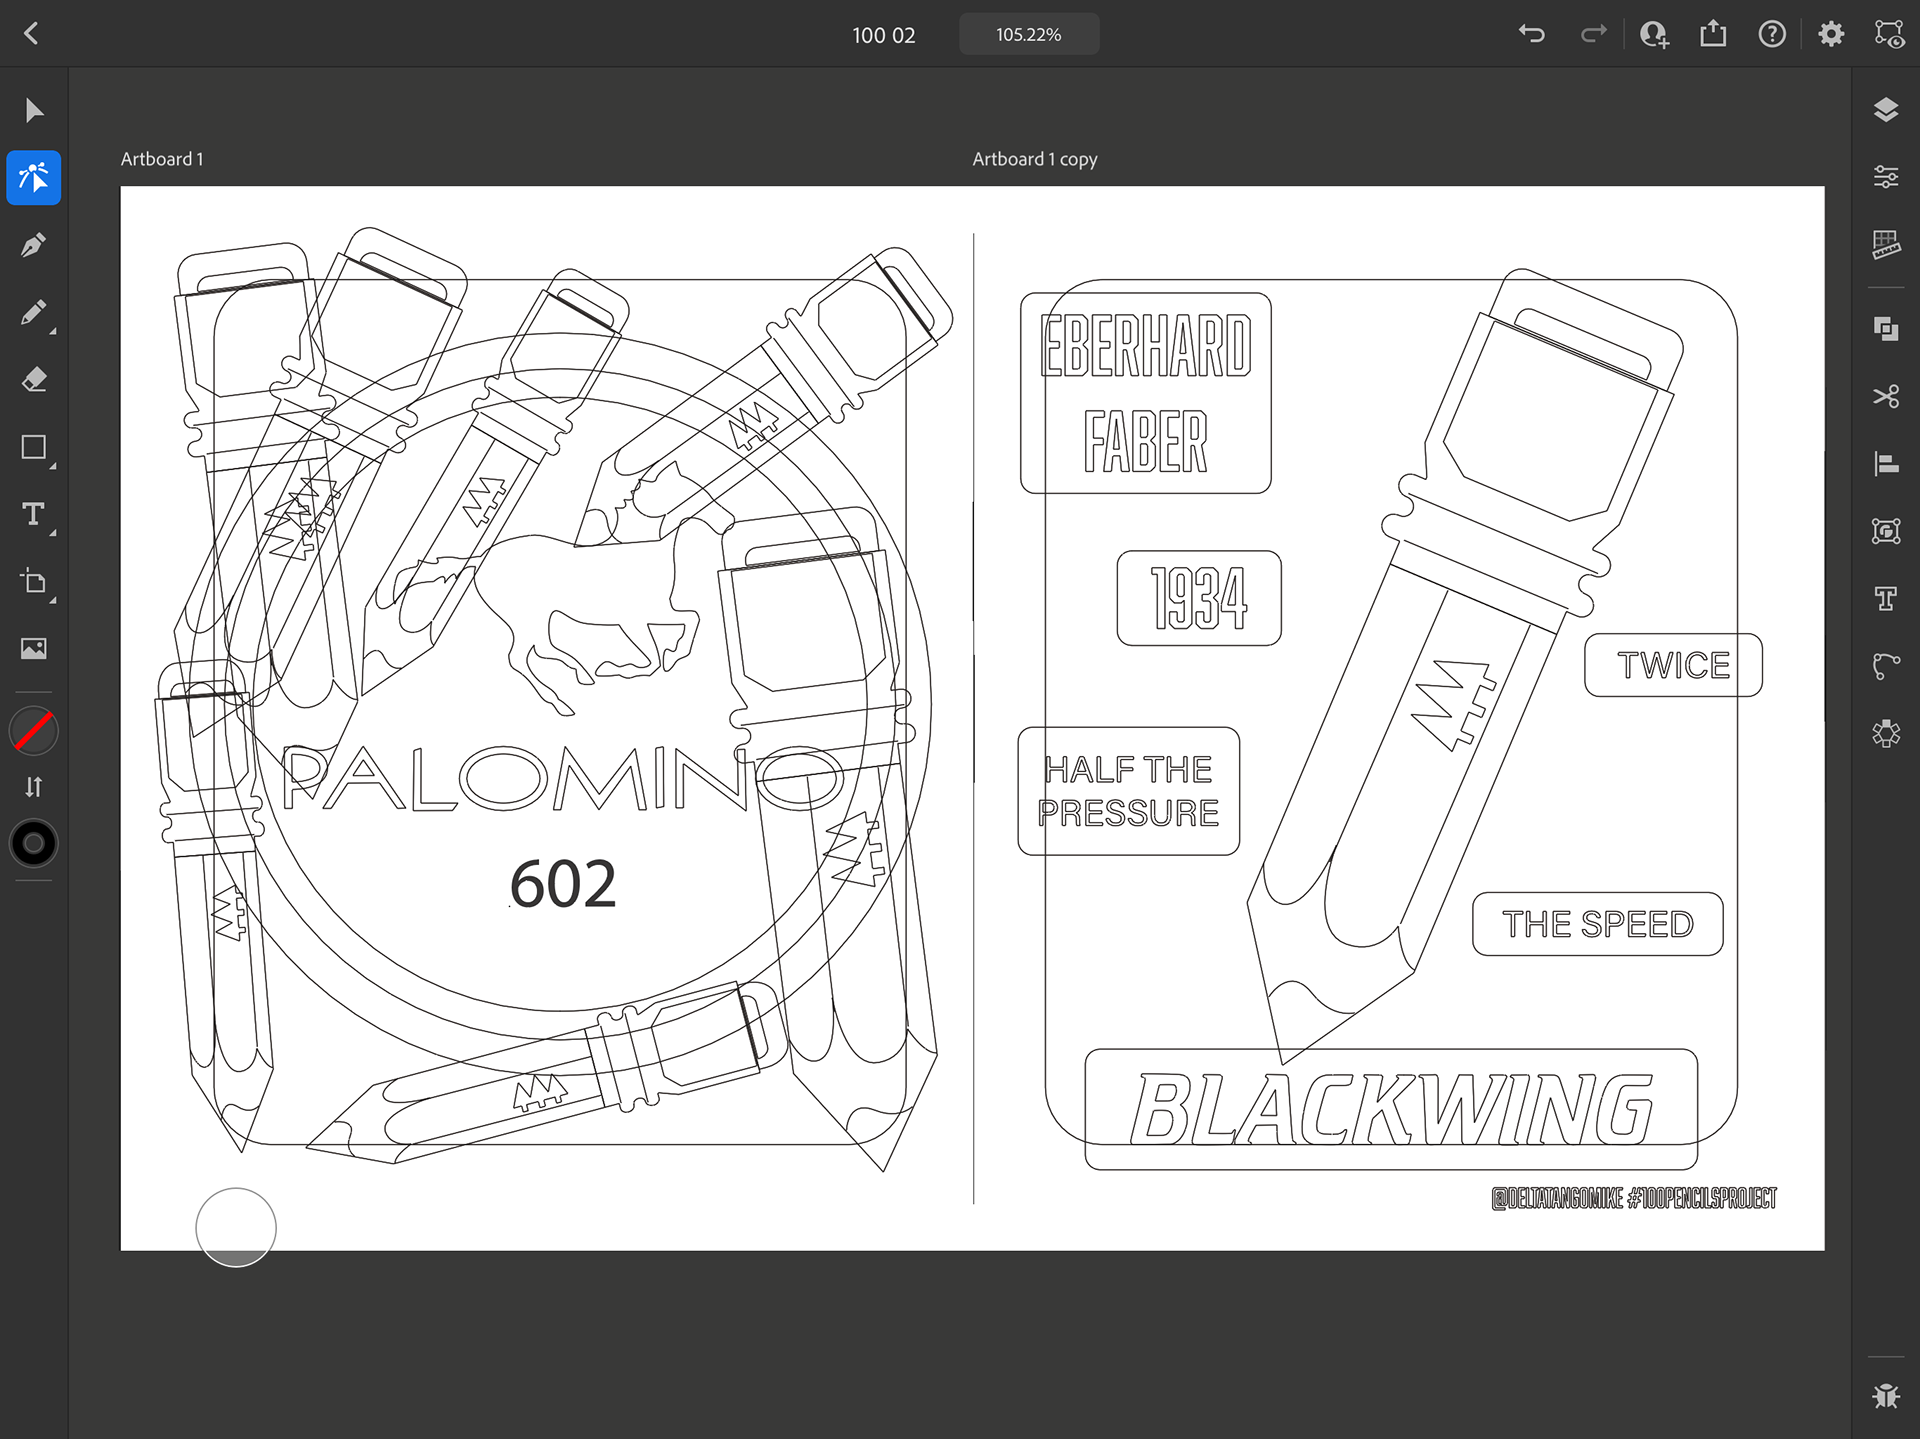
Task: Select the HALF THE PRESSURE box
Action: point(1128,791)
